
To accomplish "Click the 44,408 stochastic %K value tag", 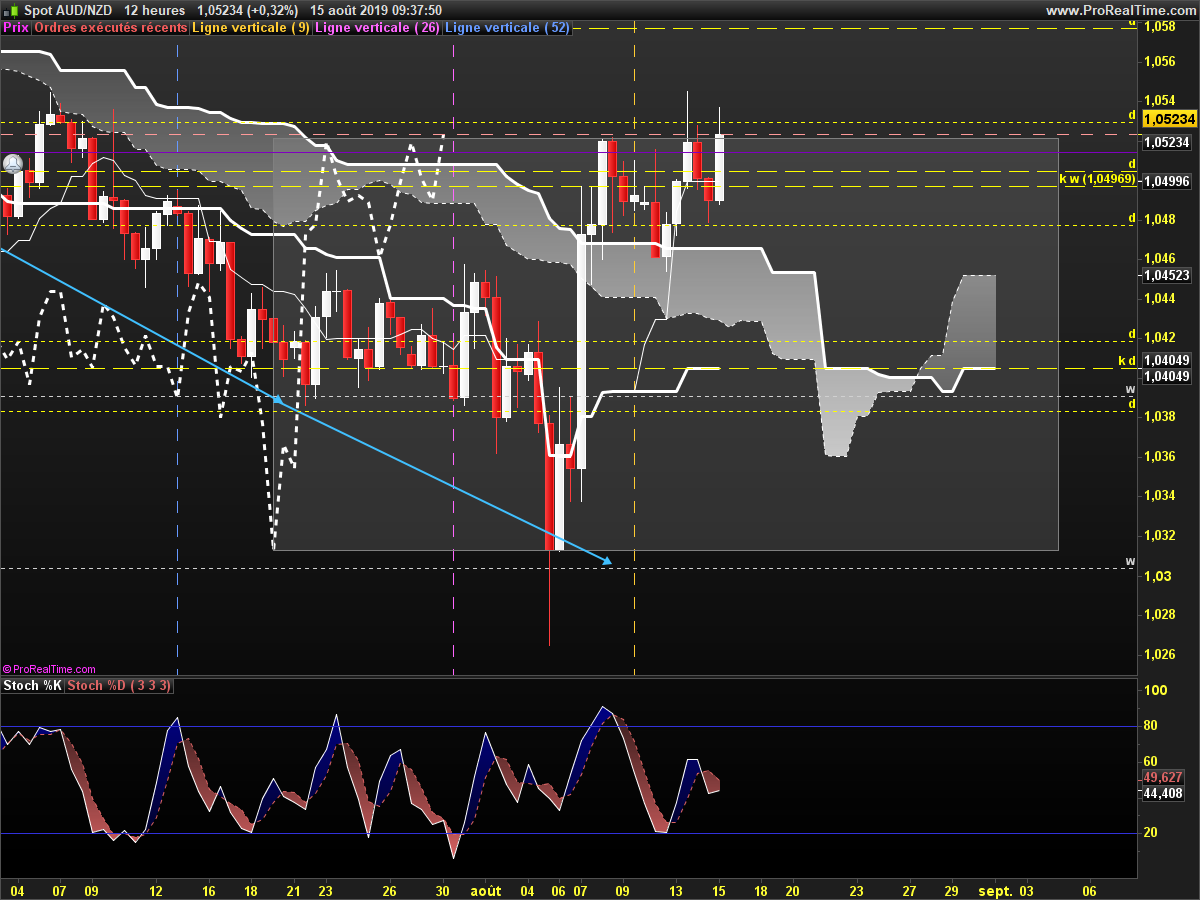I will [1163, 793].
